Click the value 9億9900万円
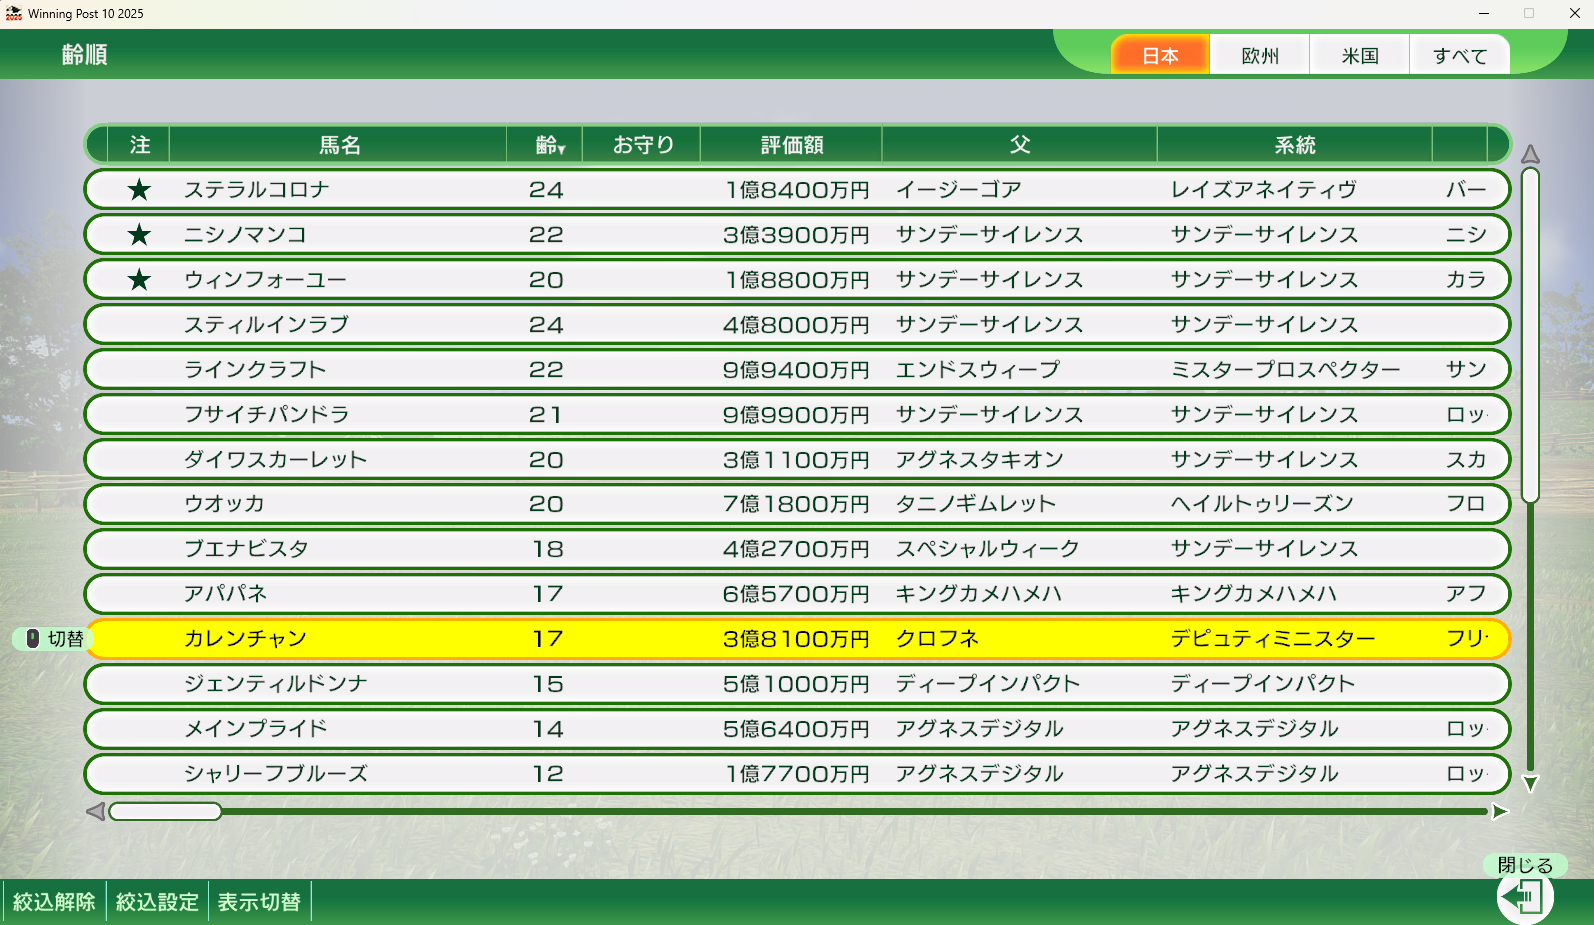 [x=796, y=414]
